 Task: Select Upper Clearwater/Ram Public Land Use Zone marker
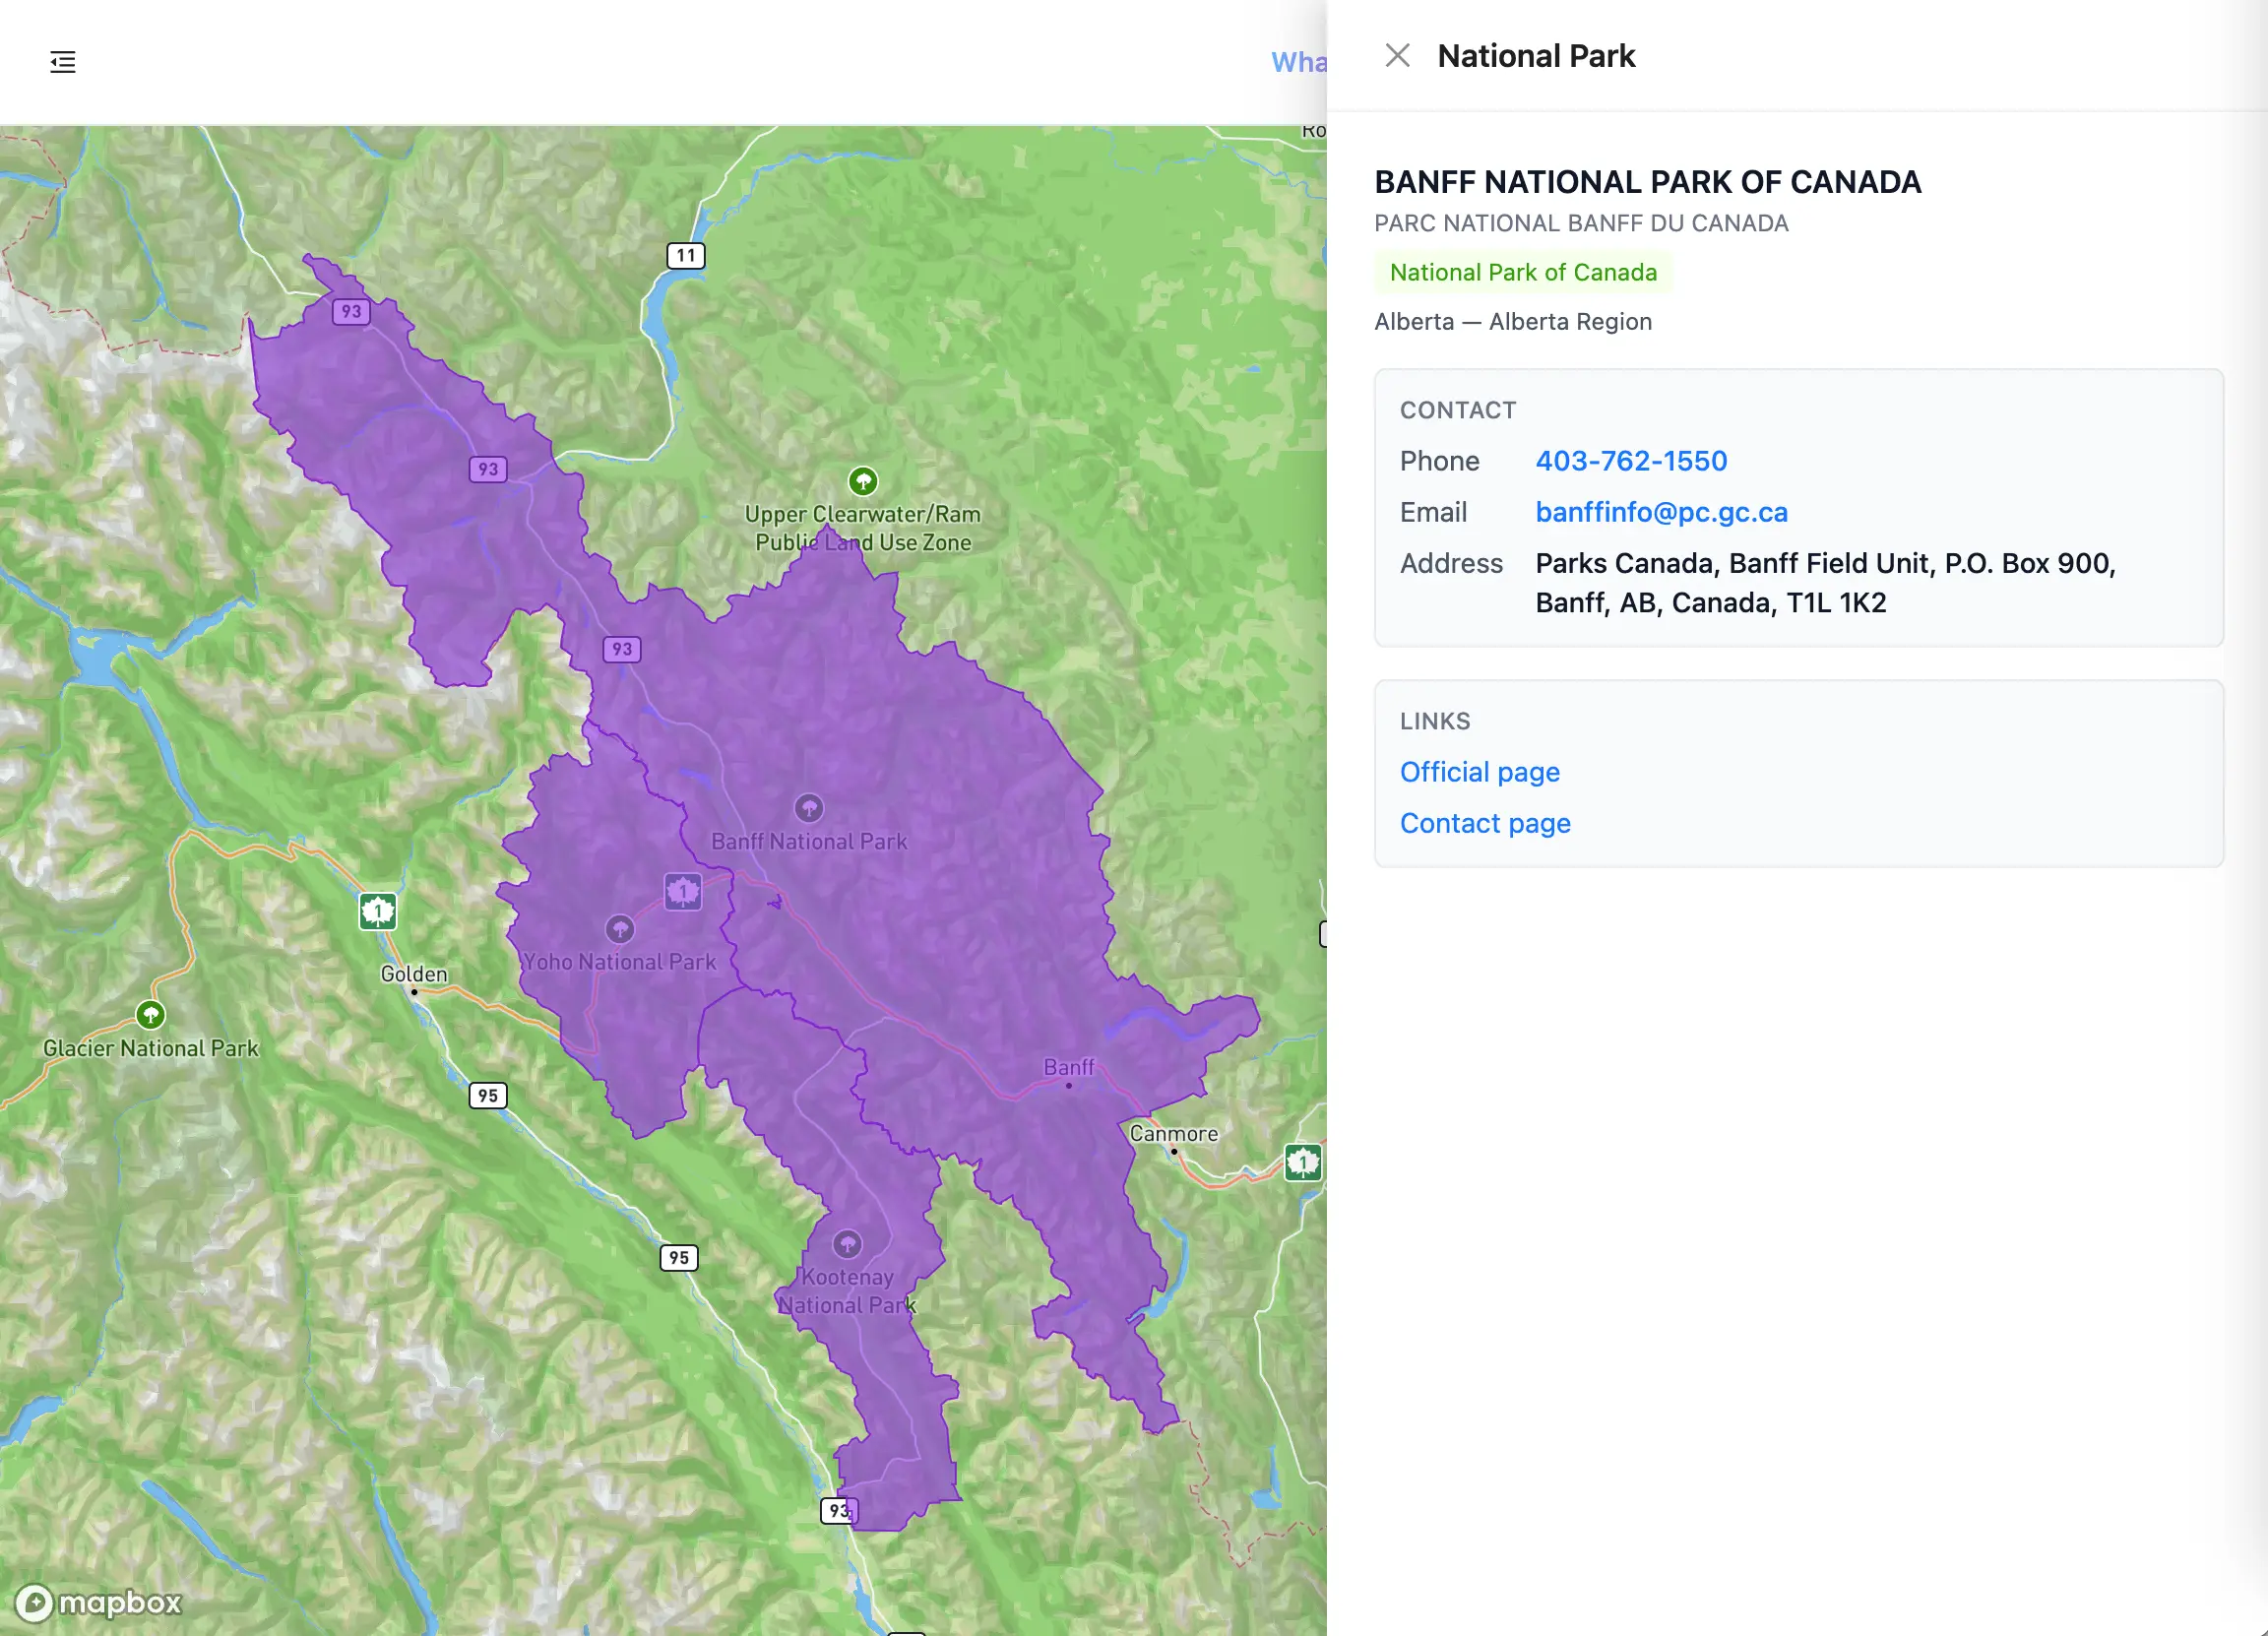863,482
